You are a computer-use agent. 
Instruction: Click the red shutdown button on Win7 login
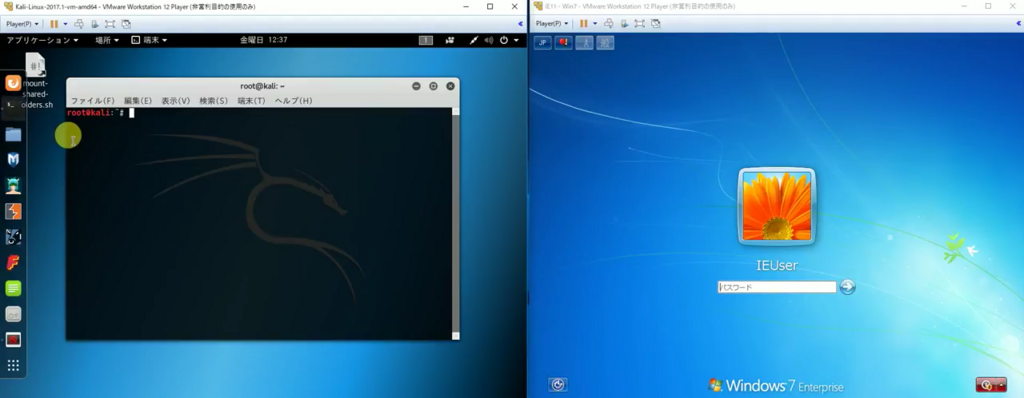(x=986, y=385)
